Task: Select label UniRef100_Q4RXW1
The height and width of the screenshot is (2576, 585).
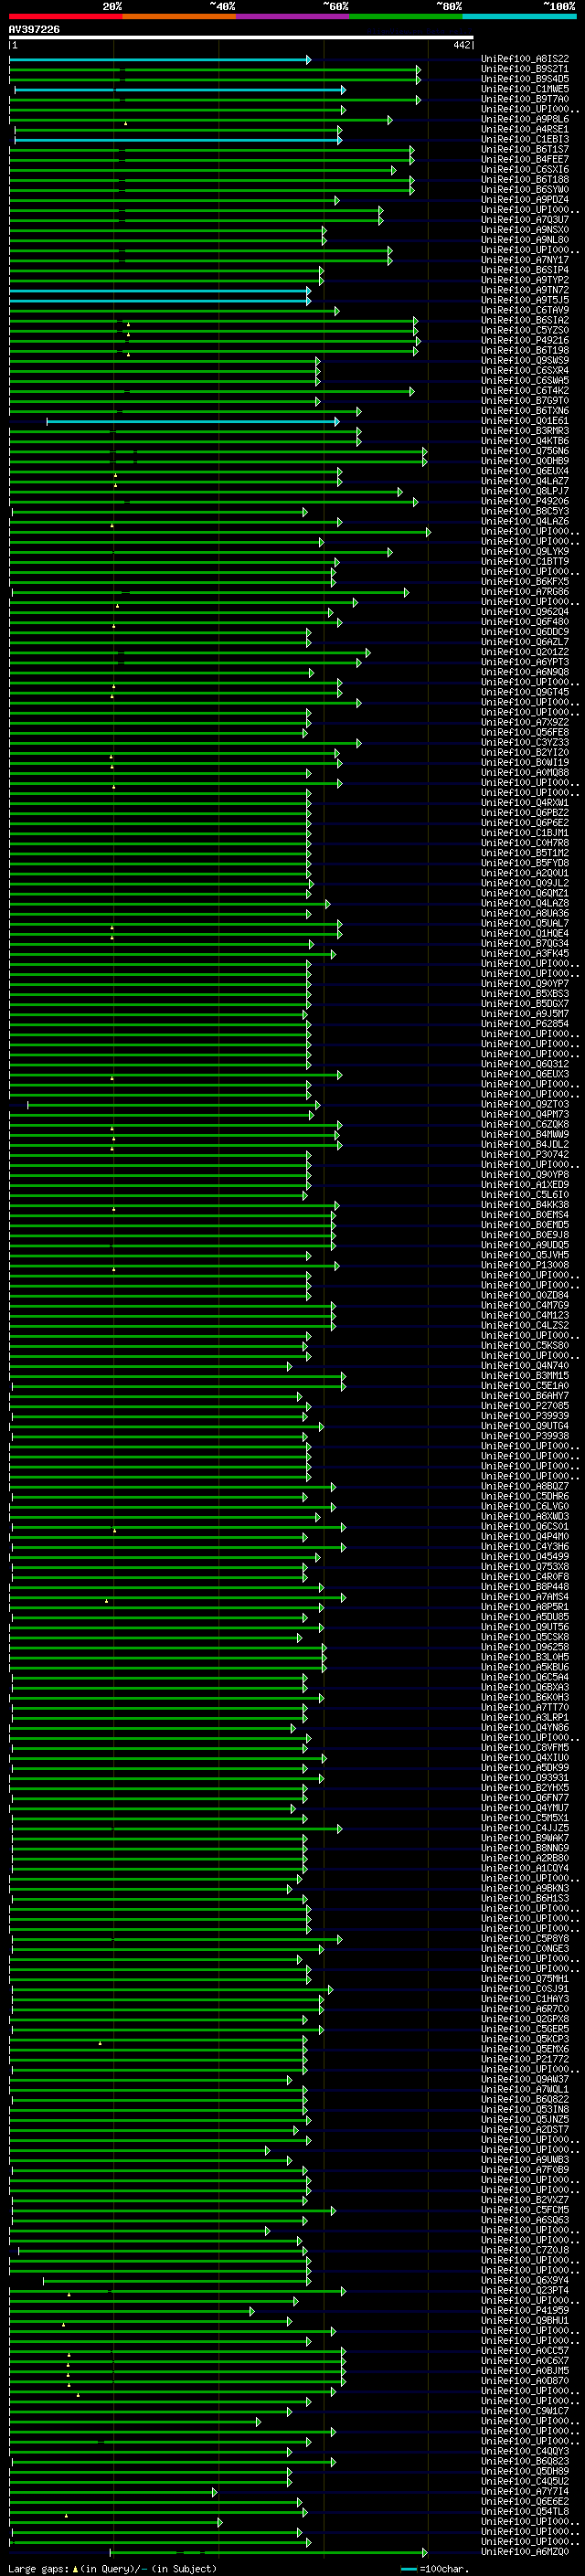Action: 525,803
